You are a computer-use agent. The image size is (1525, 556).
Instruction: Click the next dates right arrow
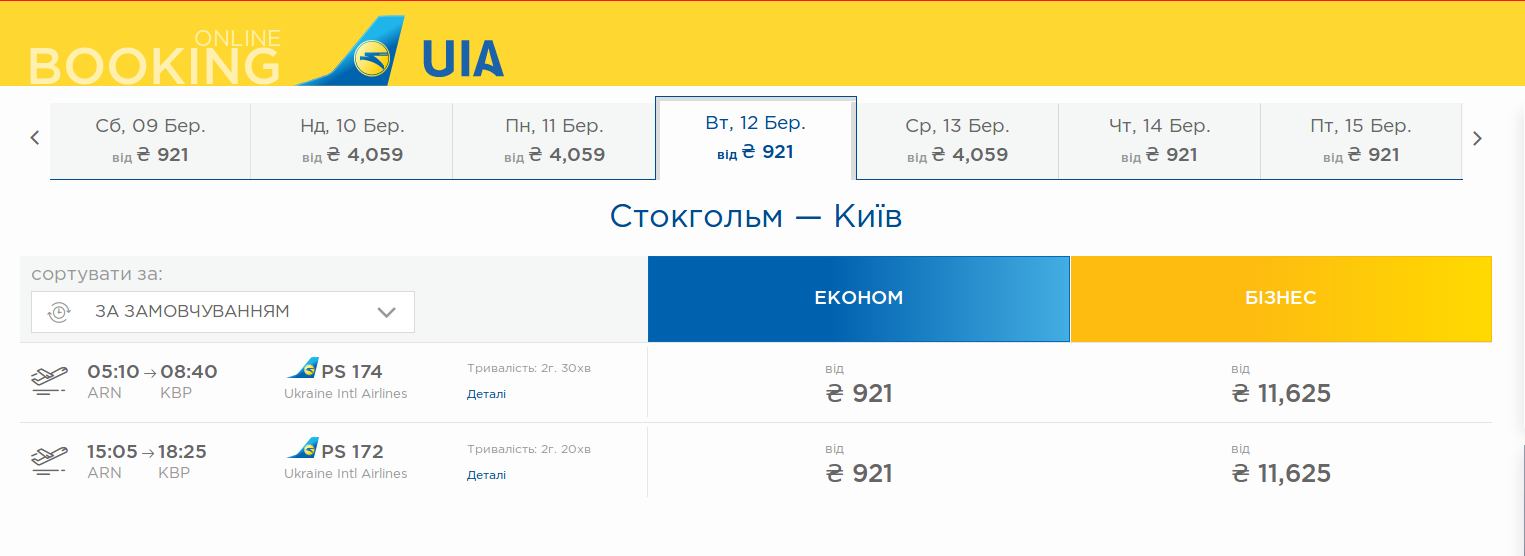pyautogui.click(x=1477, y=138)
